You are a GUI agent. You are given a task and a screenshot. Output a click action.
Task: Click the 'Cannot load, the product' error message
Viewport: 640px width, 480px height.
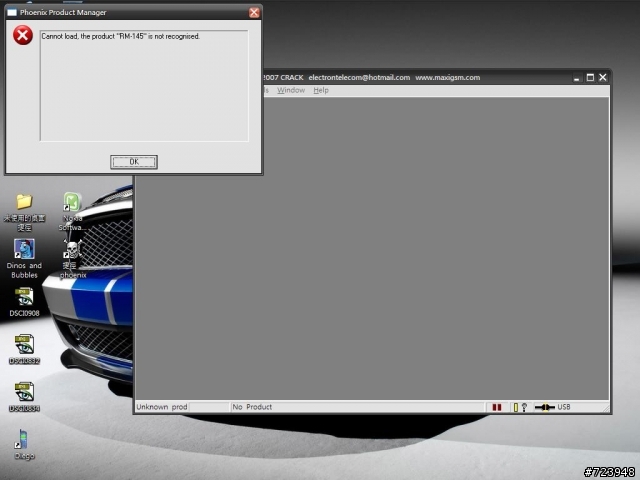121,36
